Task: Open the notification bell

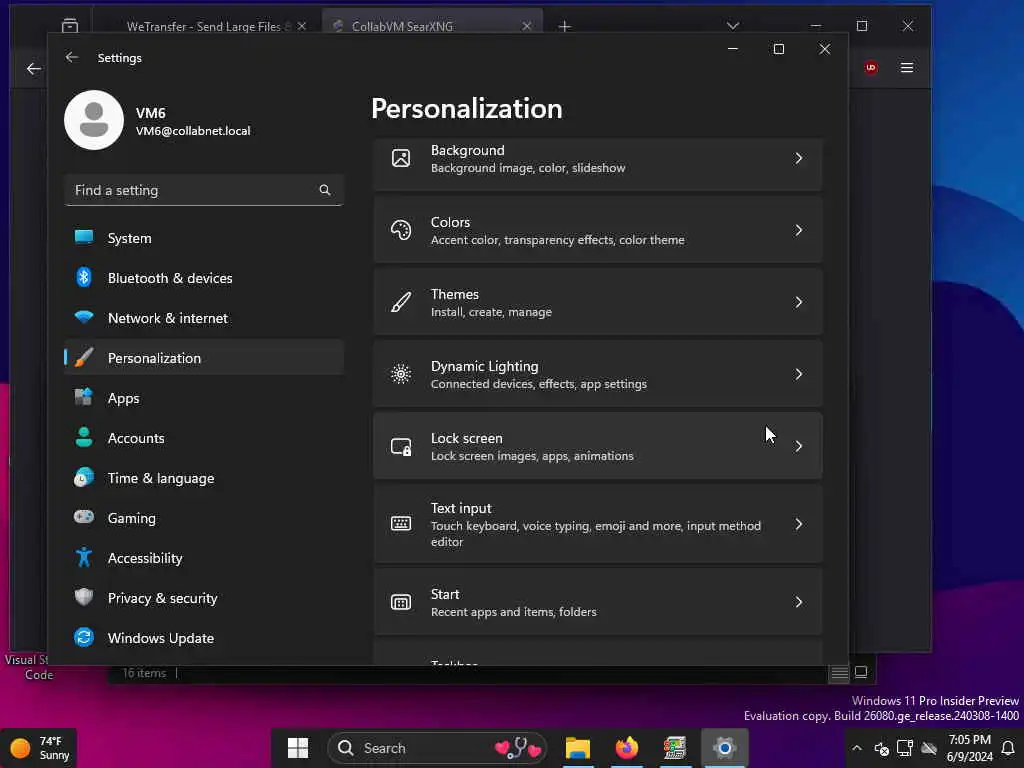Action: pyautogui.click(x=1008, y=748)
